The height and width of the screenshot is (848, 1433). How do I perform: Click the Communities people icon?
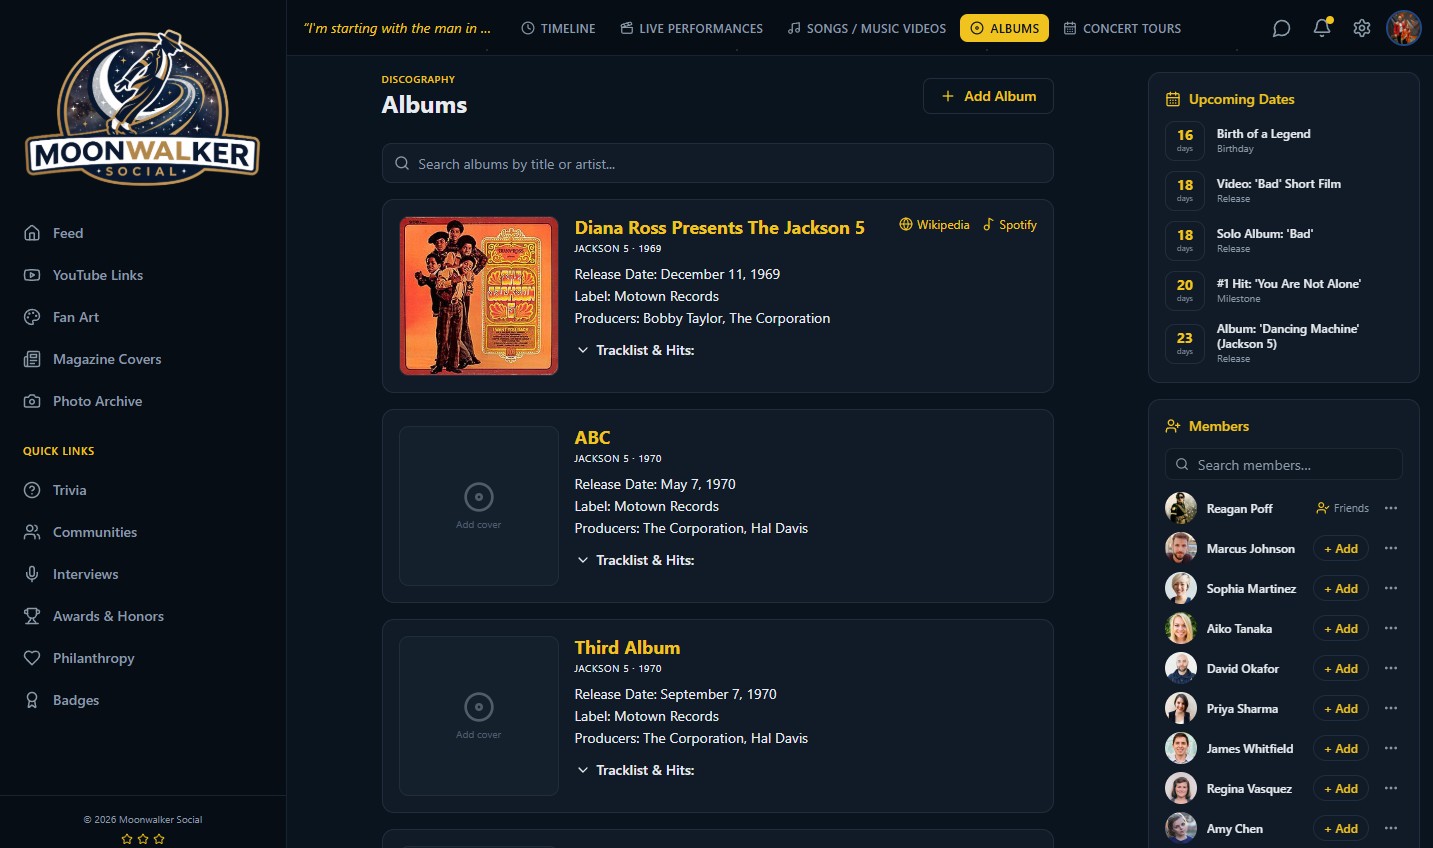[x=32, y=532]
